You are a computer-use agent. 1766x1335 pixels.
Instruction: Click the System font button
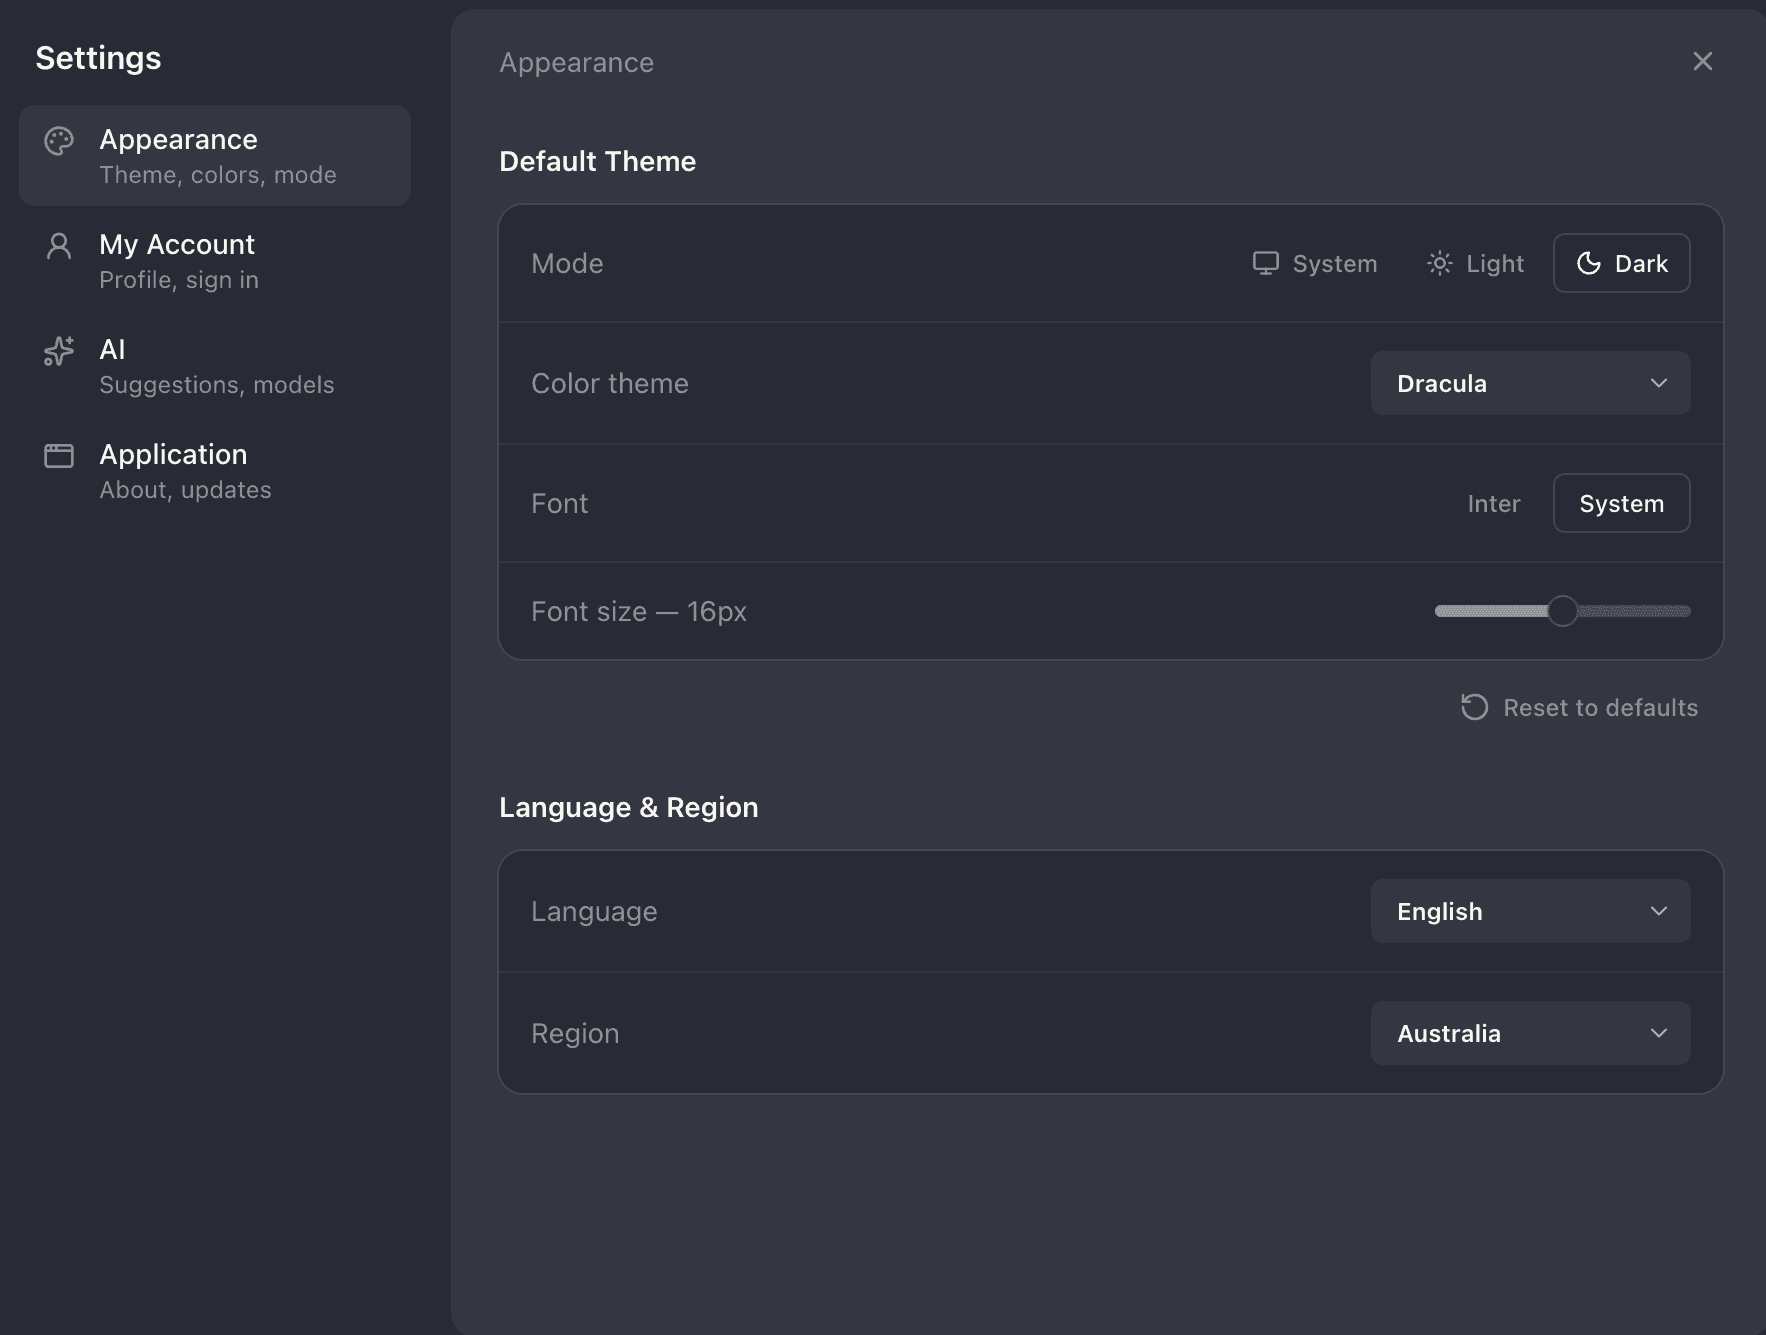pyautogui.click(x=1621, y=503)
